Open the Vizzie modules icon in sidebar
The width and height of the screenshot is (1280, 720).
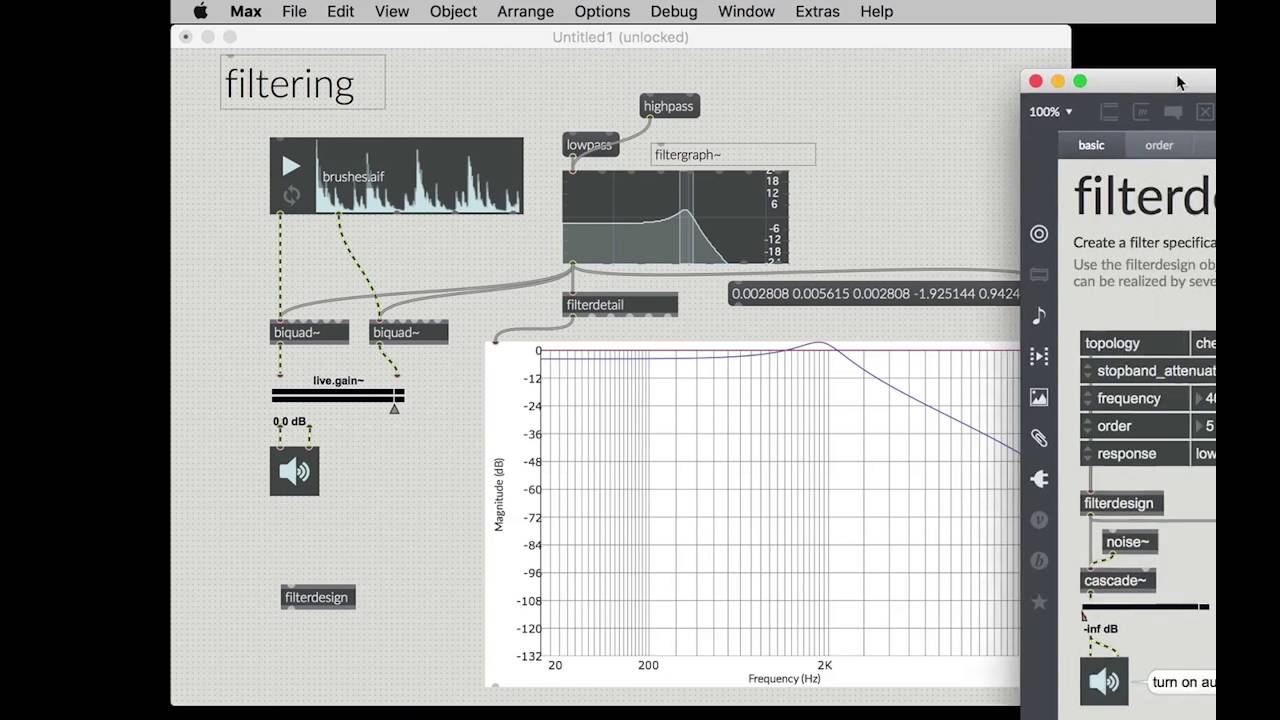[x=1039, y=520]
